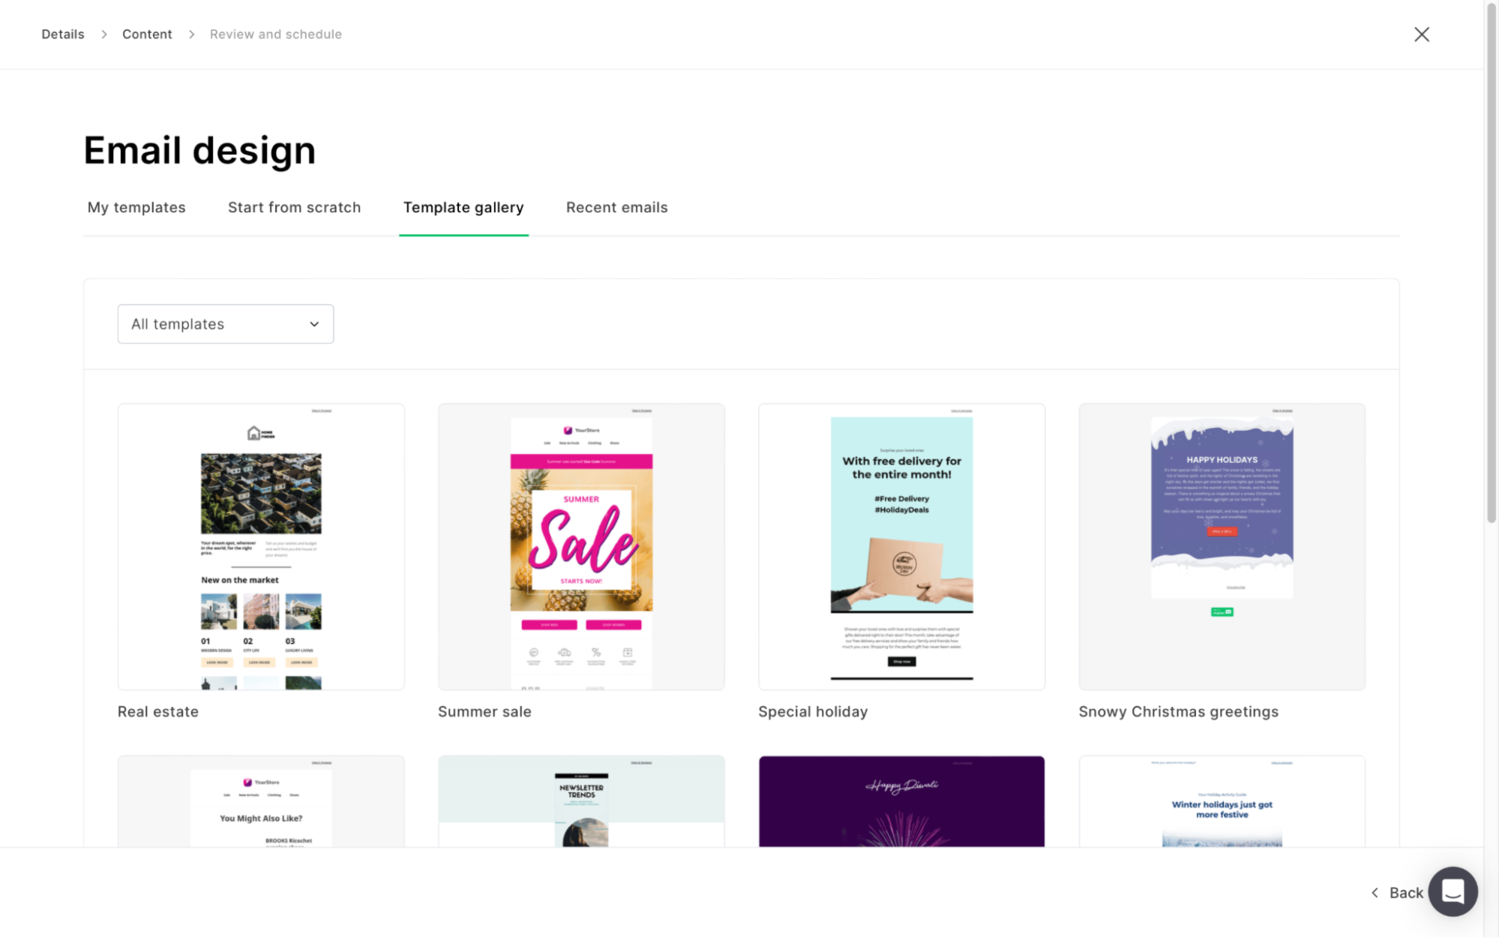
Task: Close the email design dialog
Action: tap(1421, 34)
